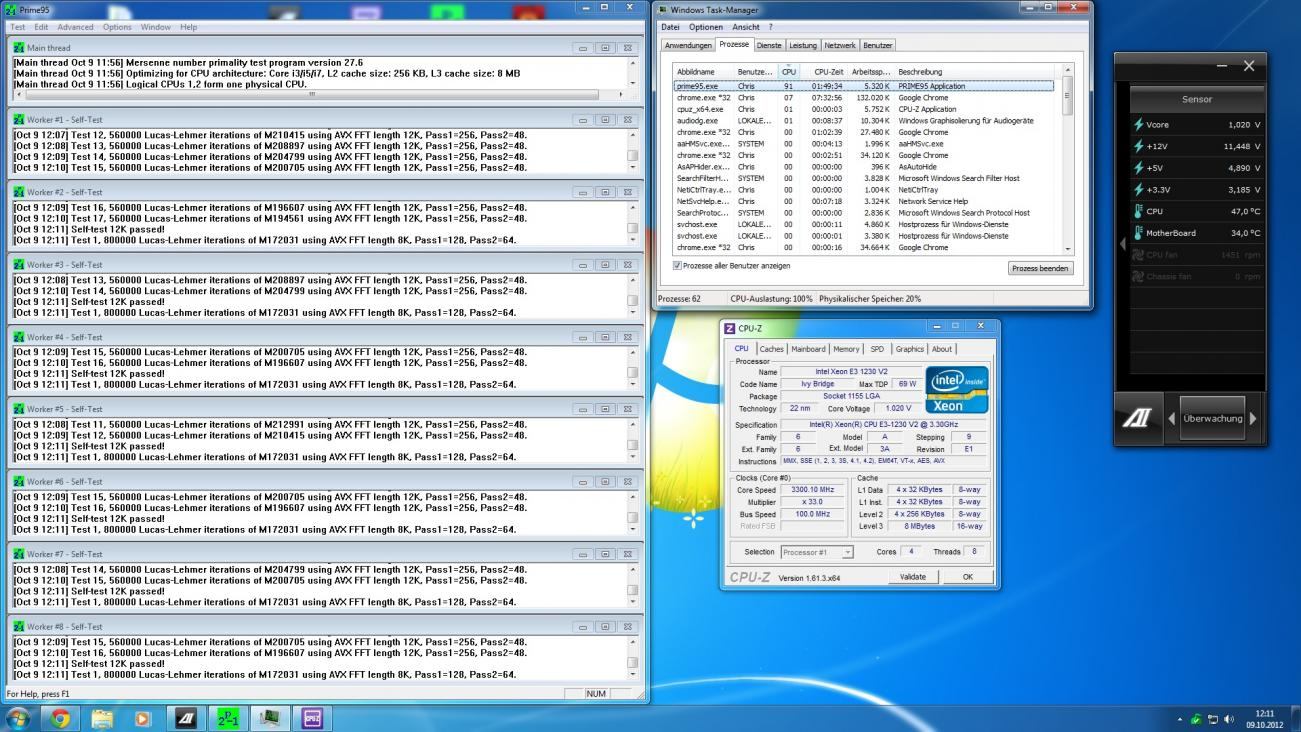Click the network tray icon
Screen dimensions: 1301x732
[1212, 719]
